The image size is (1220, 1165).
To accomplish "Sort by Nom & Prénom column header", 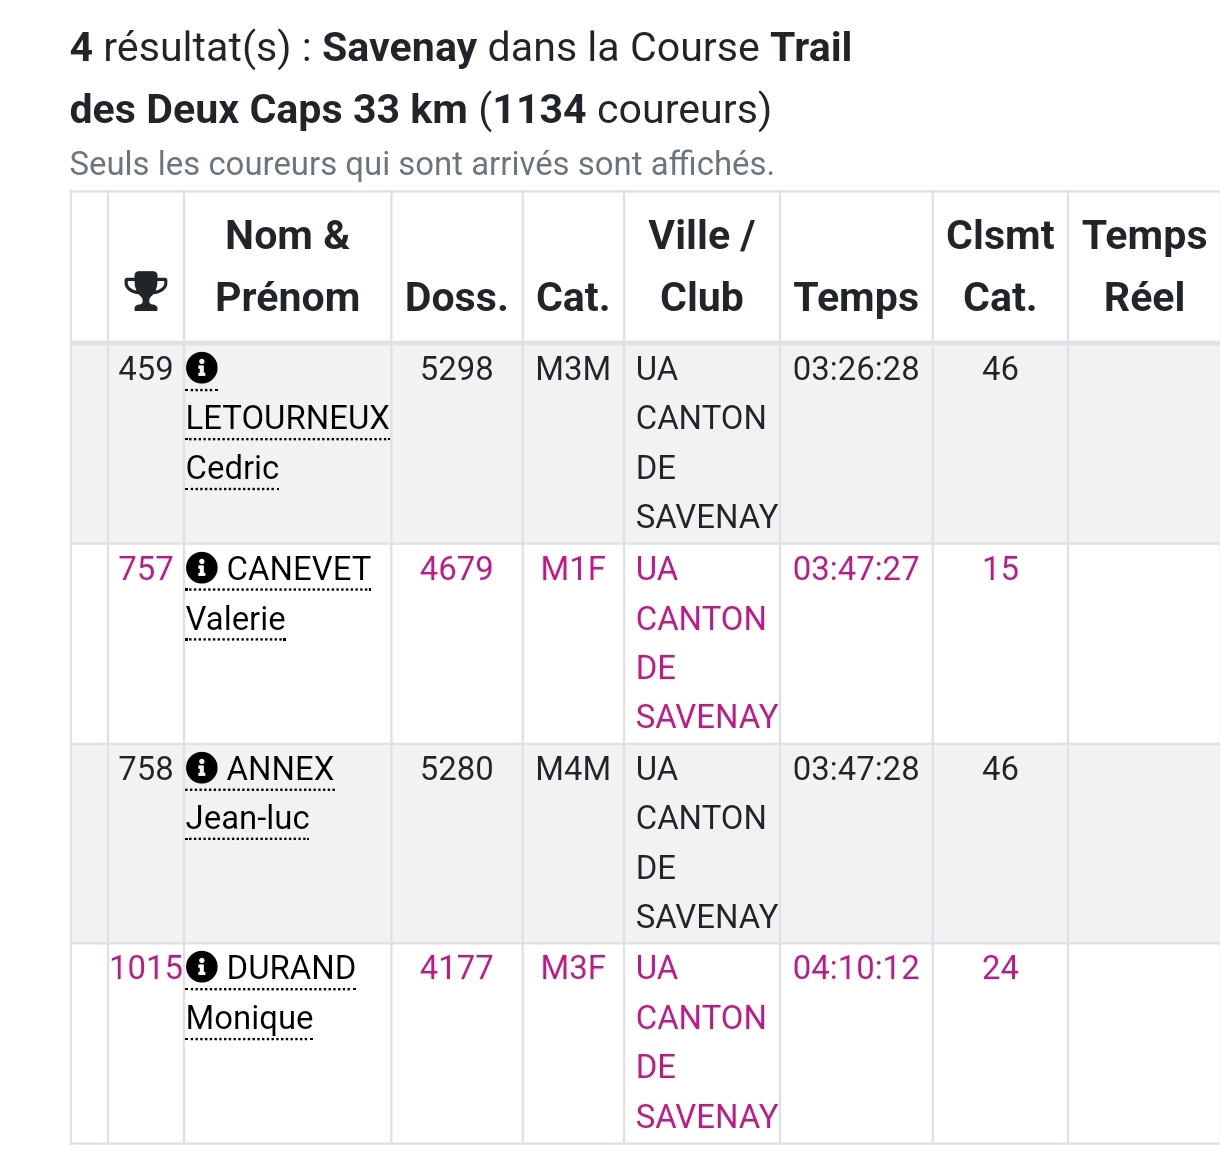I will click(287, 266).
